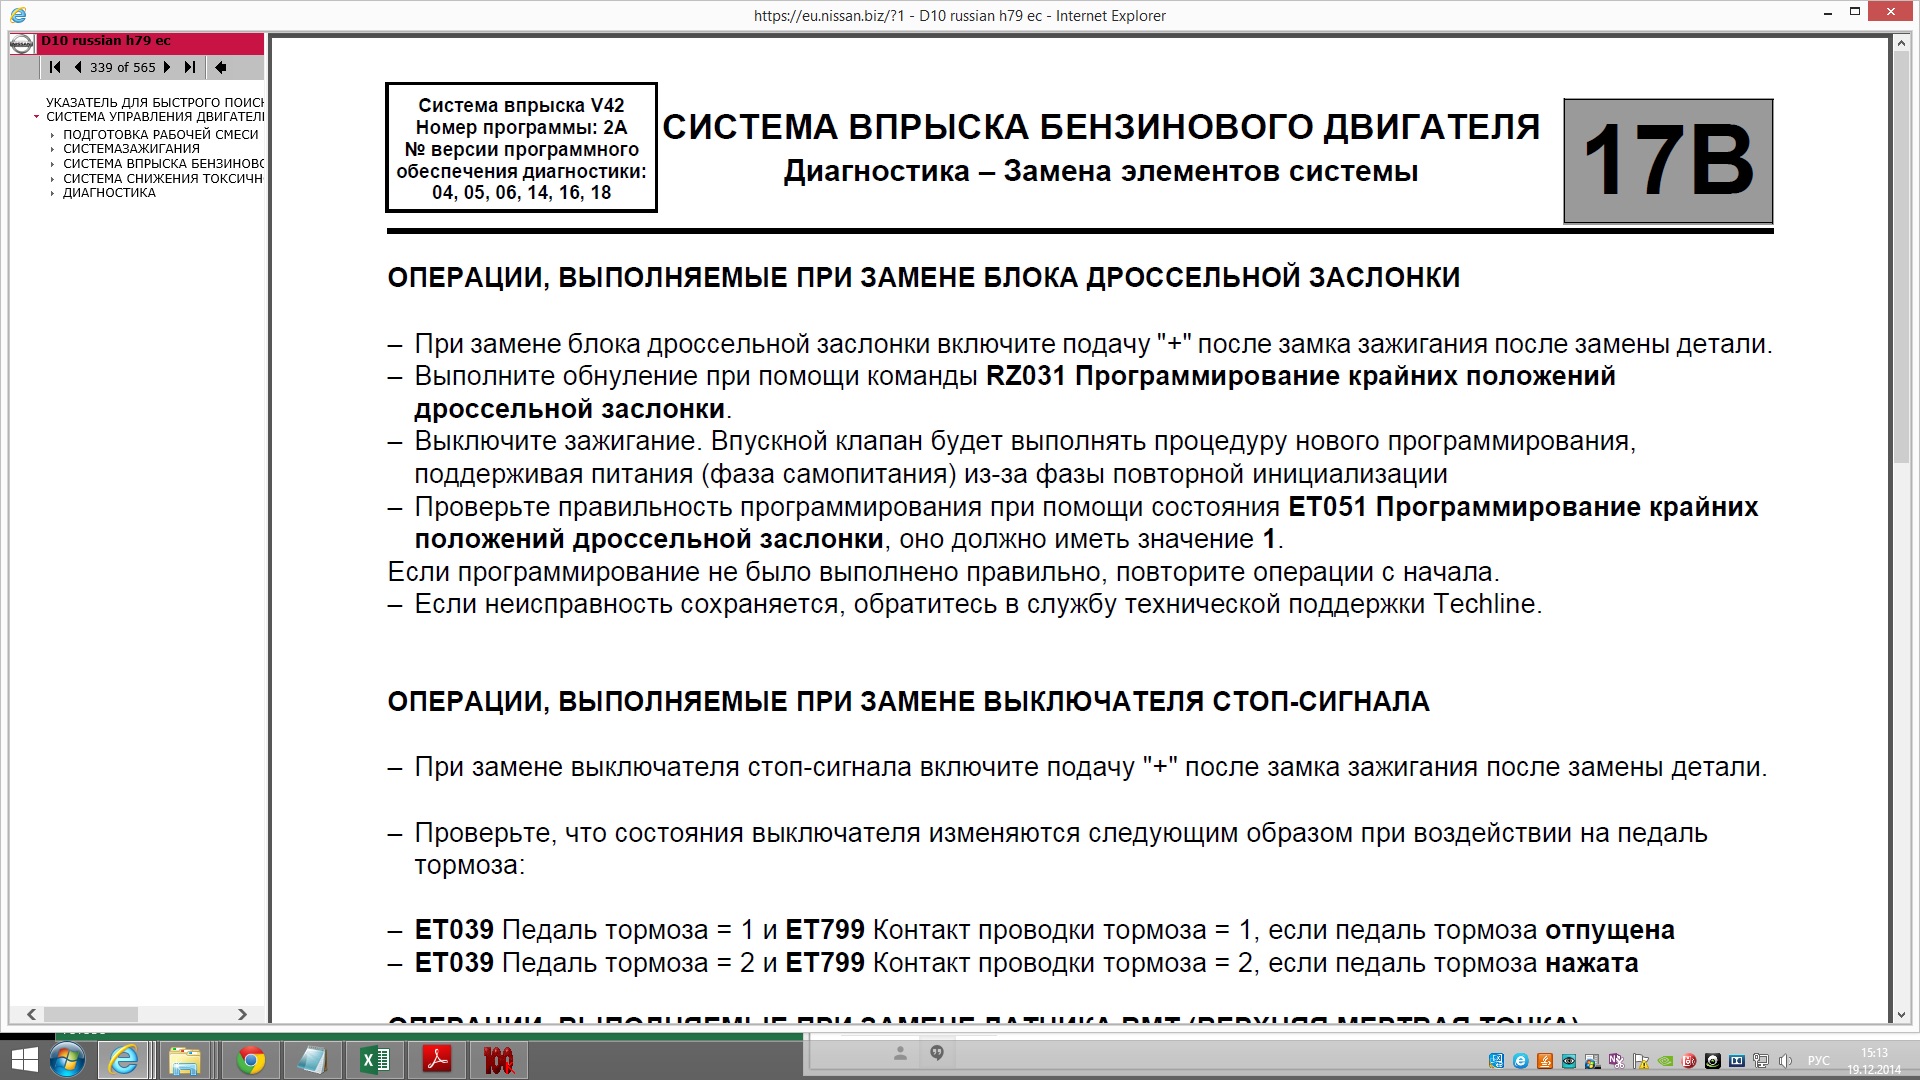Screen dimensions: 1920x1080
Task: Click the Action Center flag tray icon
Action: (1640, 1061)
